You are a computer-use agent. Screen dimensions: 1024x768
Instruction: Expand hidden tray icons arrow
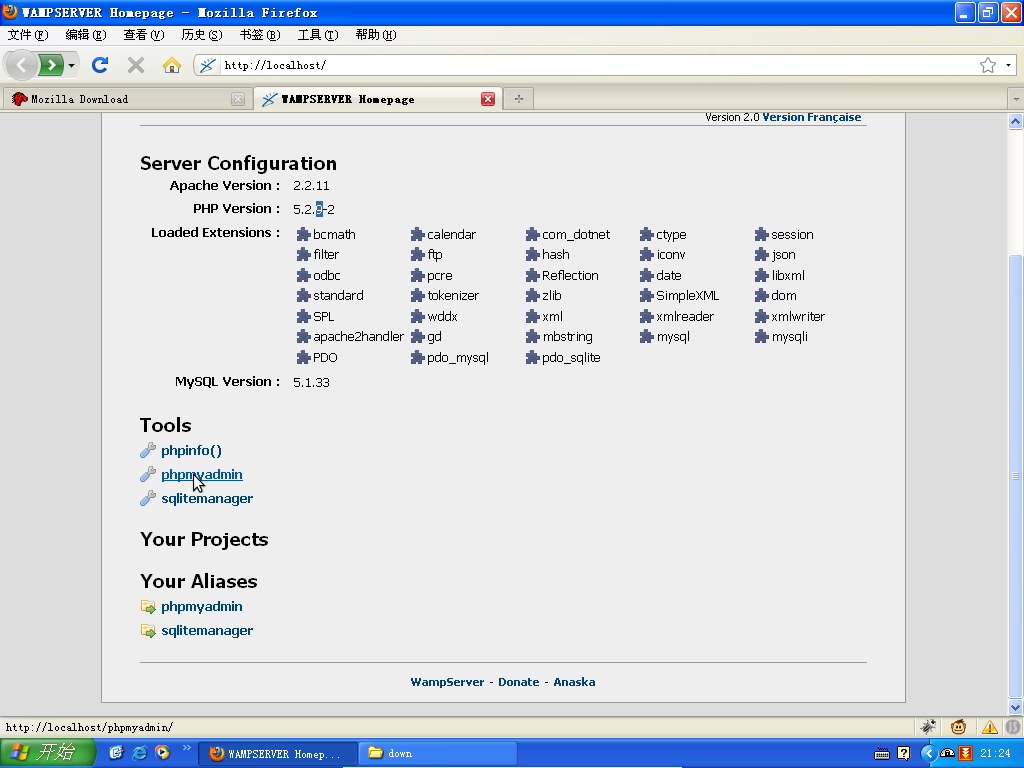pos(927,754)
